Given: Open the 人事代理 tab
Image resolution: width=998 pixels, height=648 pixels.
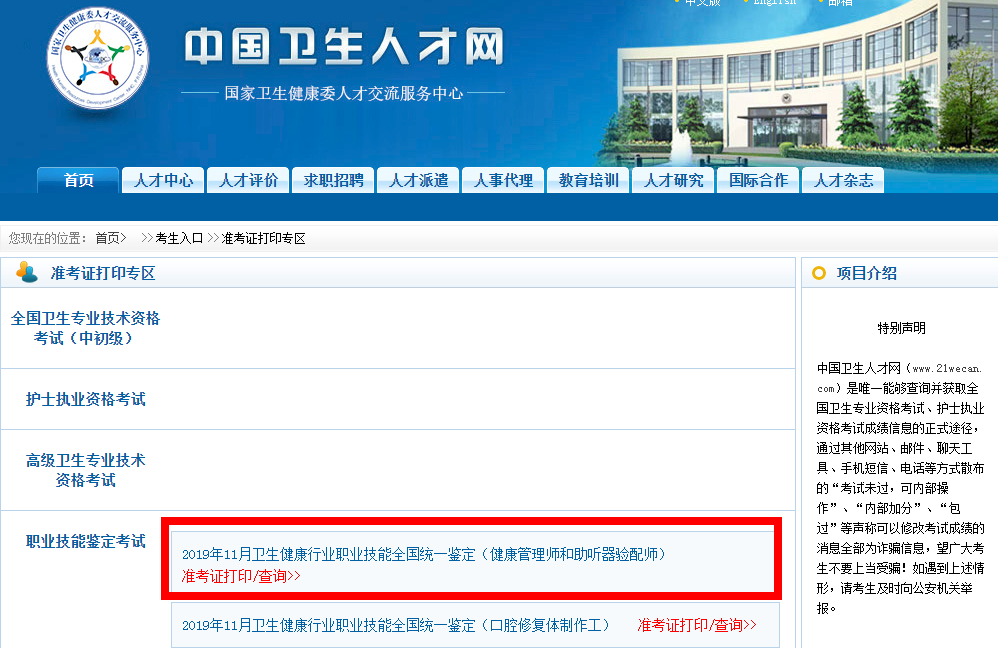Looking at the screenshot, I should [503, 180].
